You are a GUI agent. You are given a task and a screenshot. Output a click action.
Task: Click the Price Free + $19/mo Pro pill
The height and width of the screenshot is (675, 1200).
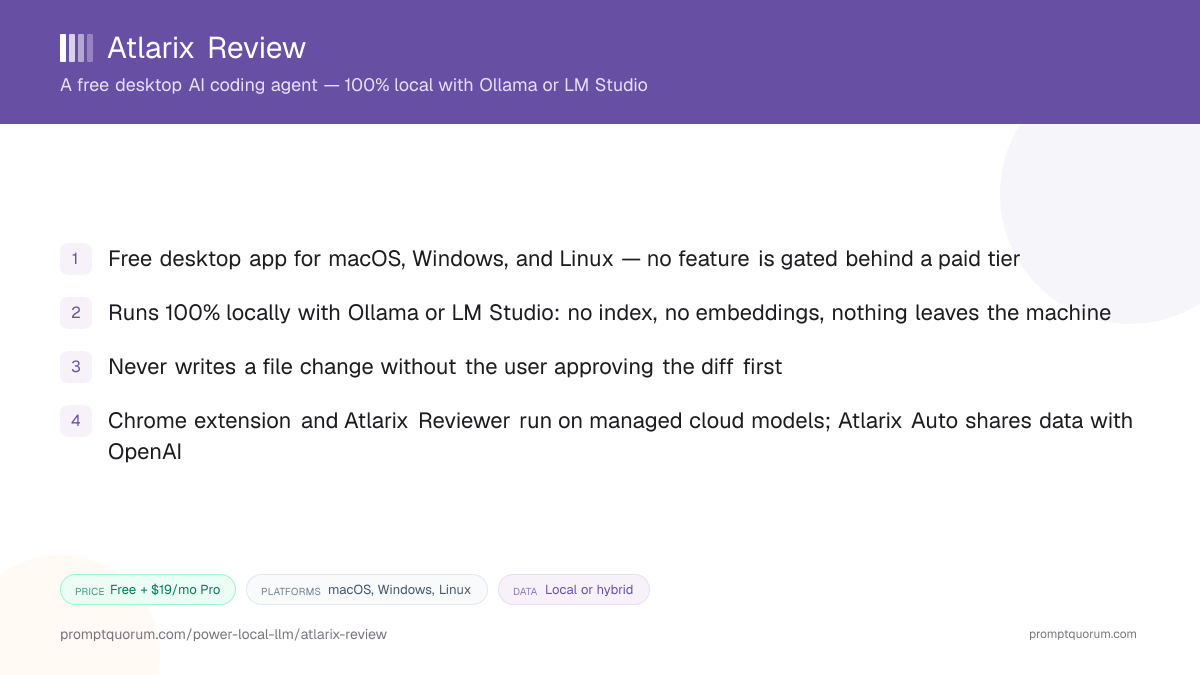pyautogui.click(x=148, y=590)
